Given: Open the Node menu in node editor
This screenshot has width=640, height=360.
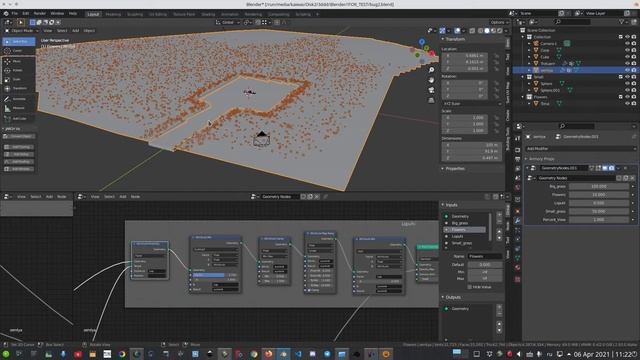Looking at the screenshot, I should pos(135,197).
